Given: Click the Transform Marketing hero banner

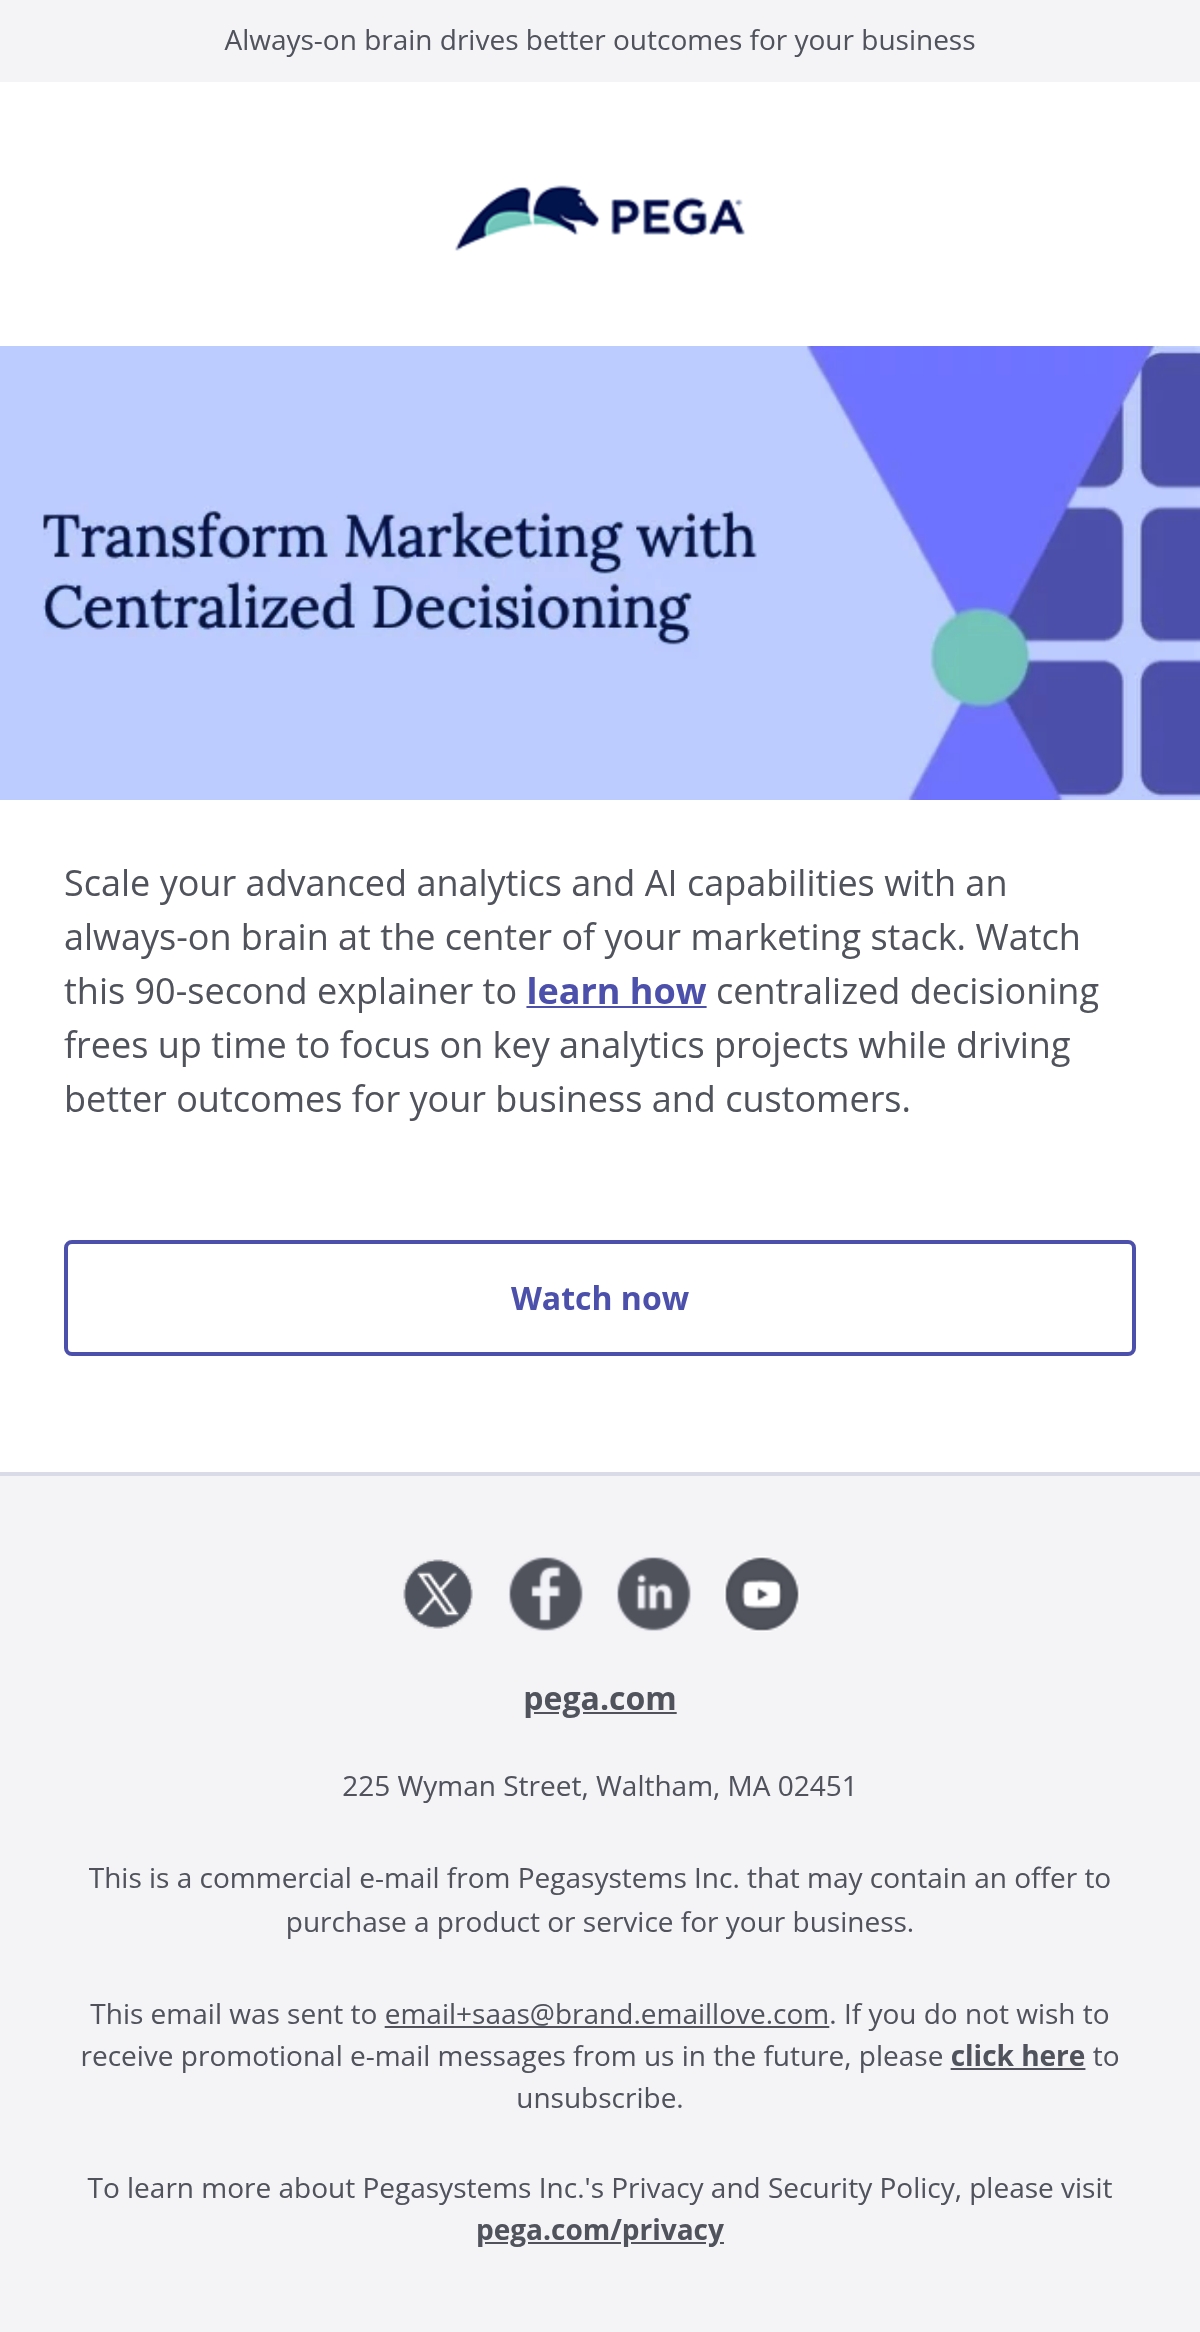Looking at the screenshot, I should [x=600, y=573].
